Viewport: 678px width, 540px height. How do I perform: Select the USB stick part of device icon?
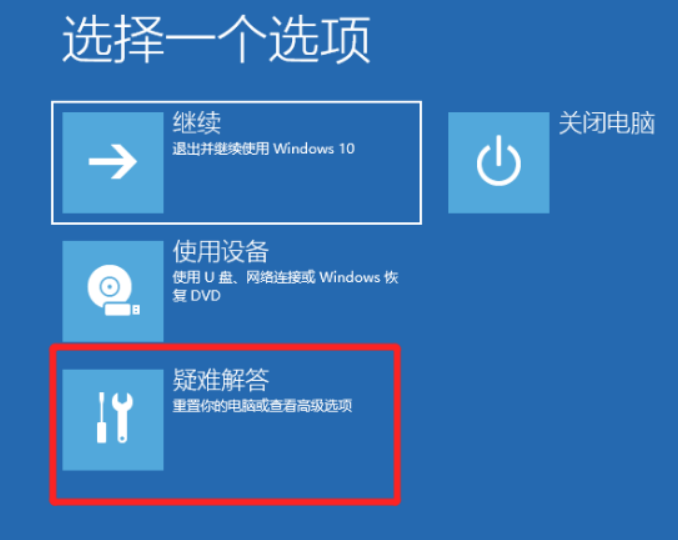click(122, 310)
